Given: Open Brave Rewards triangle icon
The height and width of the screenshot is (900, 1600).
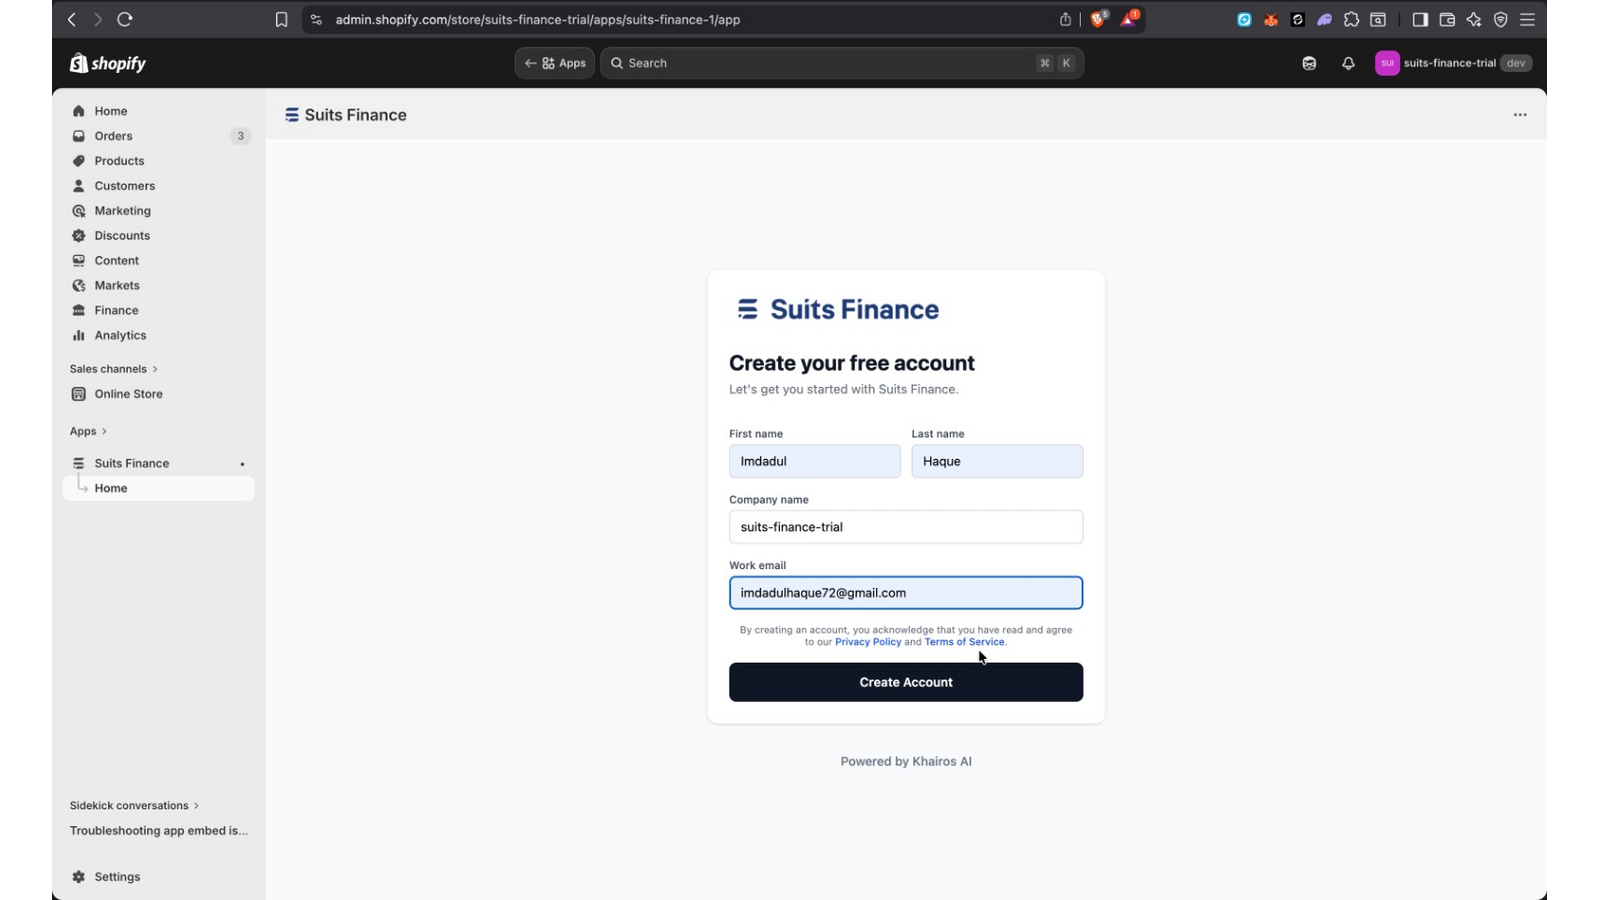Looking at the screenshot, I should (1130, 19).
